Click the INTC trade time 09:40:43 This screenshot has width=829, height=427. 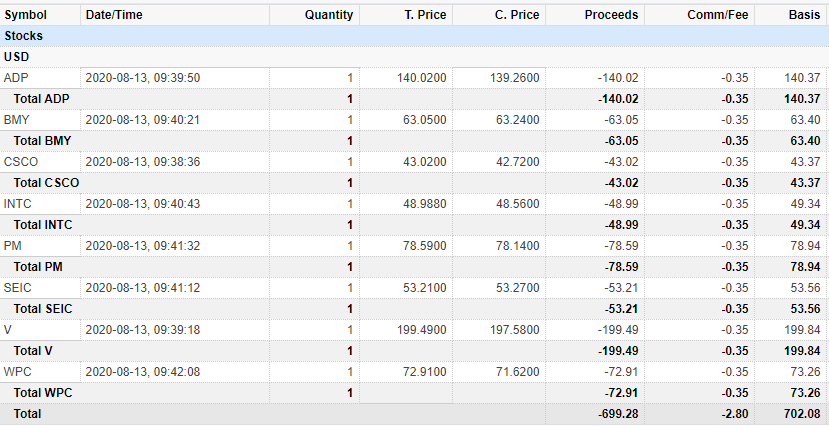143,204
